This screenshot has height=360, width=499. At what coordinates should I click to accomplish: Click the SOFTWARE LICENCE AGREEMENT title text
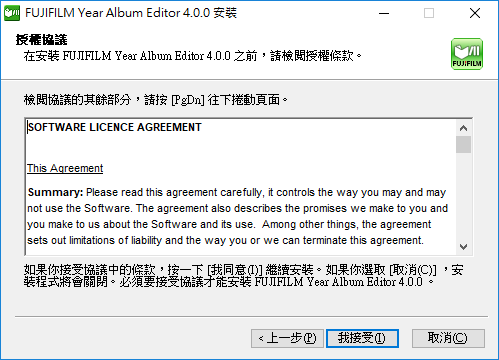click(x=114, y=127)
